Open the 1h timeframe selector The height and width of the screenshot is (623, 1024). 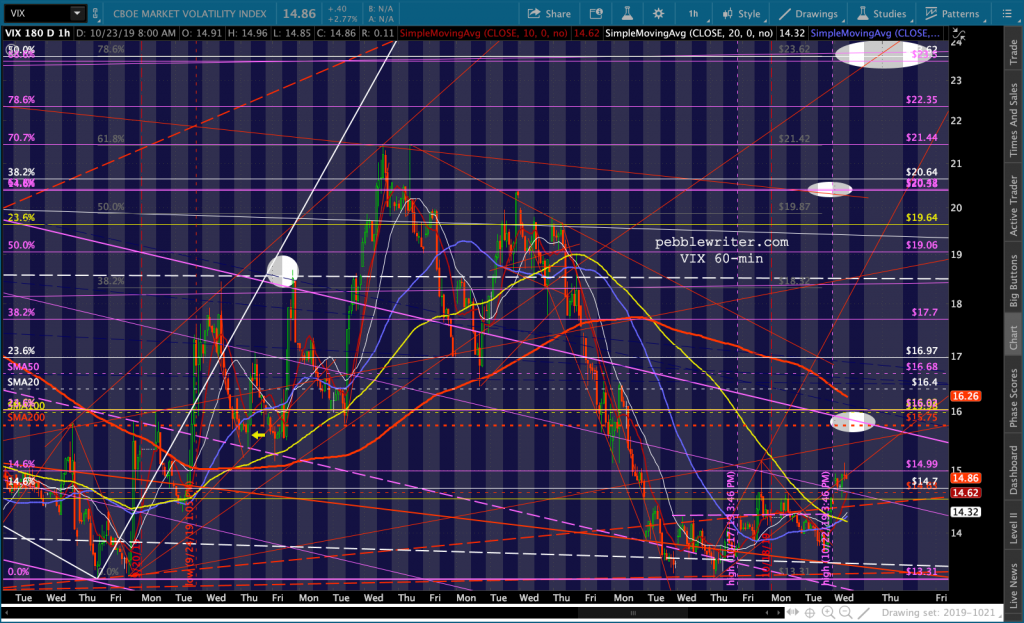[x=693, y=14]
